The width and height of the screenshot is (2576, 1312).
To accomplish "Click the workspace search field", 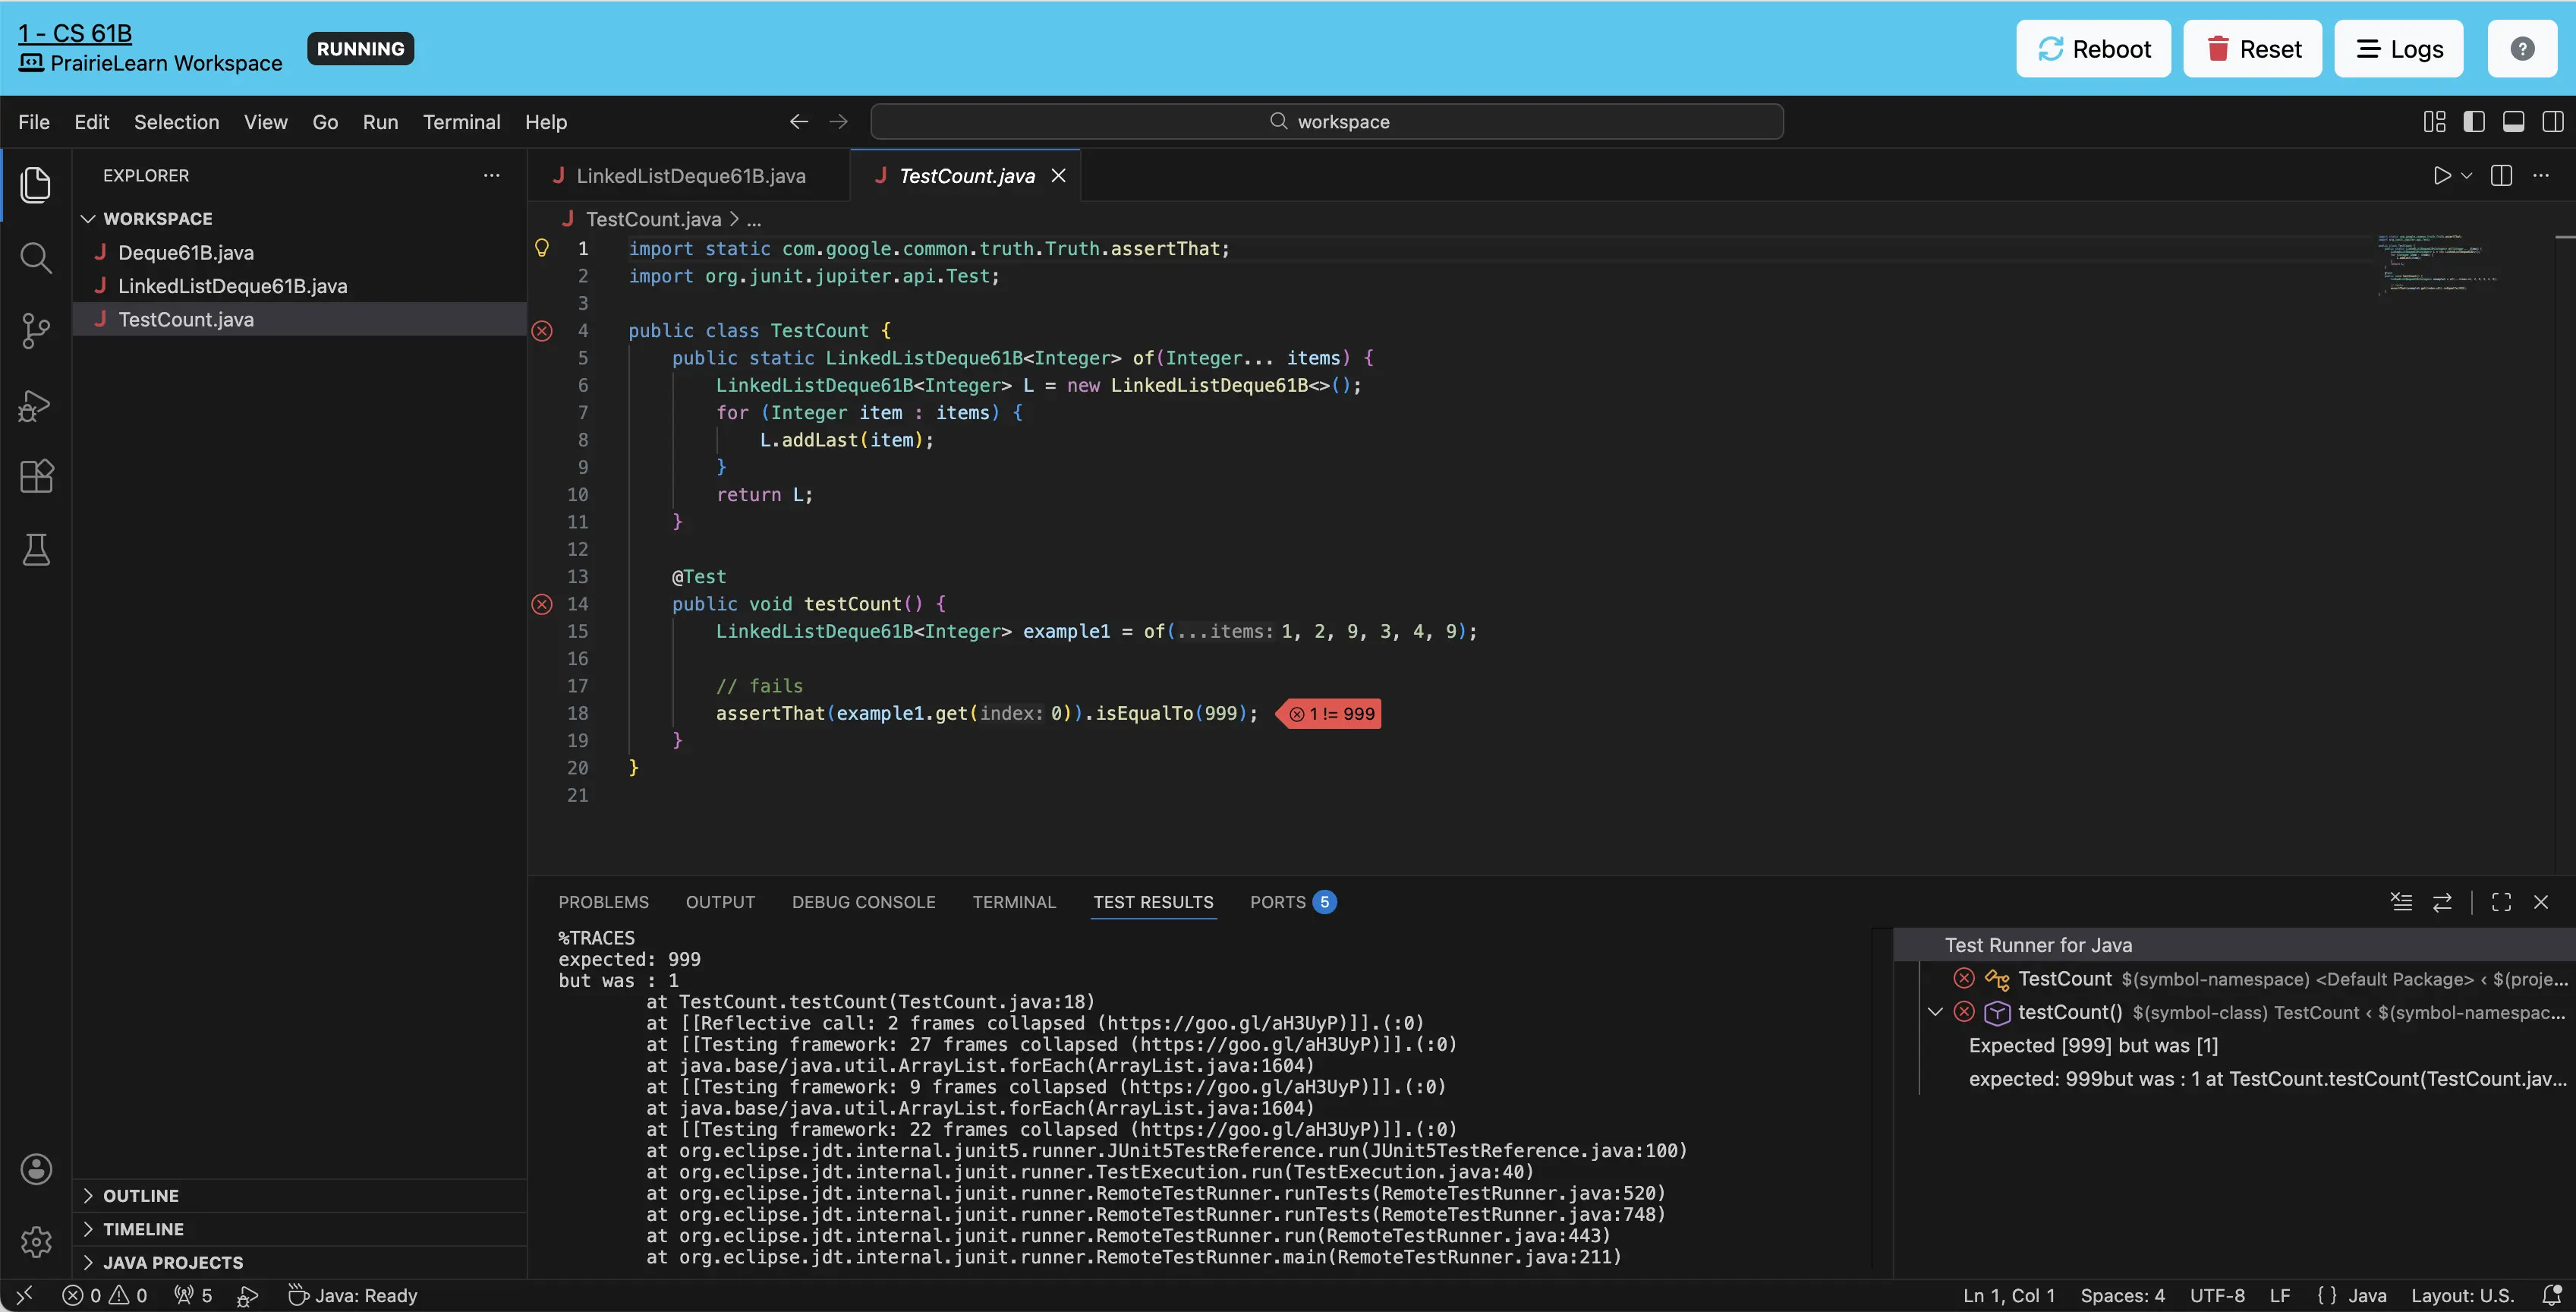I will click(1326, 122).
